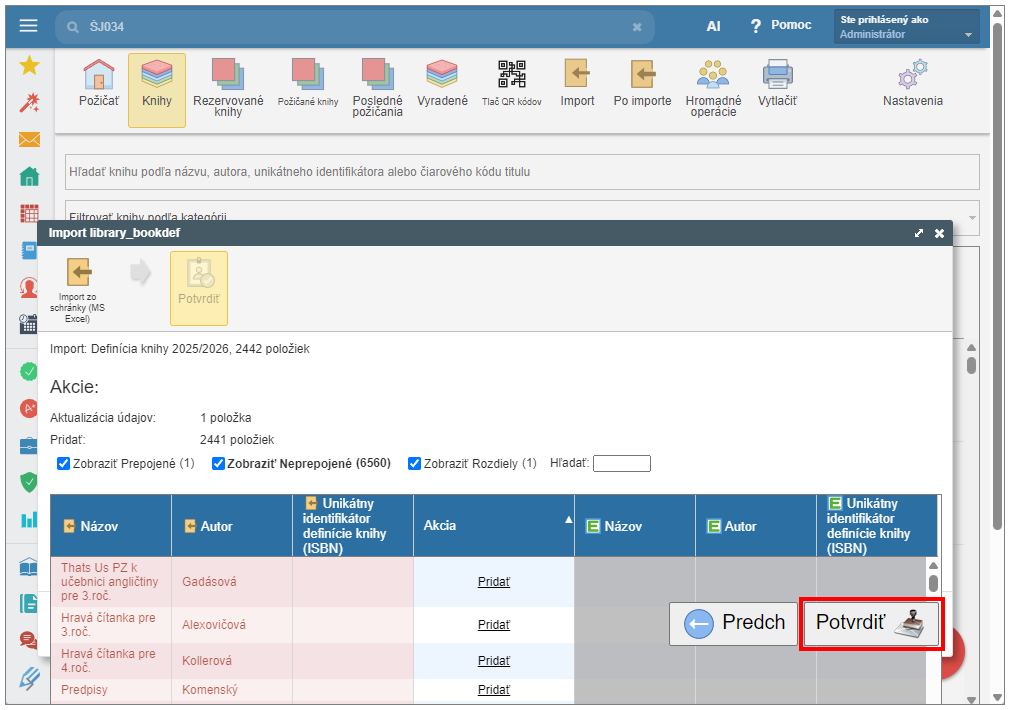Toggle Zobraziť Prepojené checkbox
Screen dimensions: 1010x710
[63, 464]
